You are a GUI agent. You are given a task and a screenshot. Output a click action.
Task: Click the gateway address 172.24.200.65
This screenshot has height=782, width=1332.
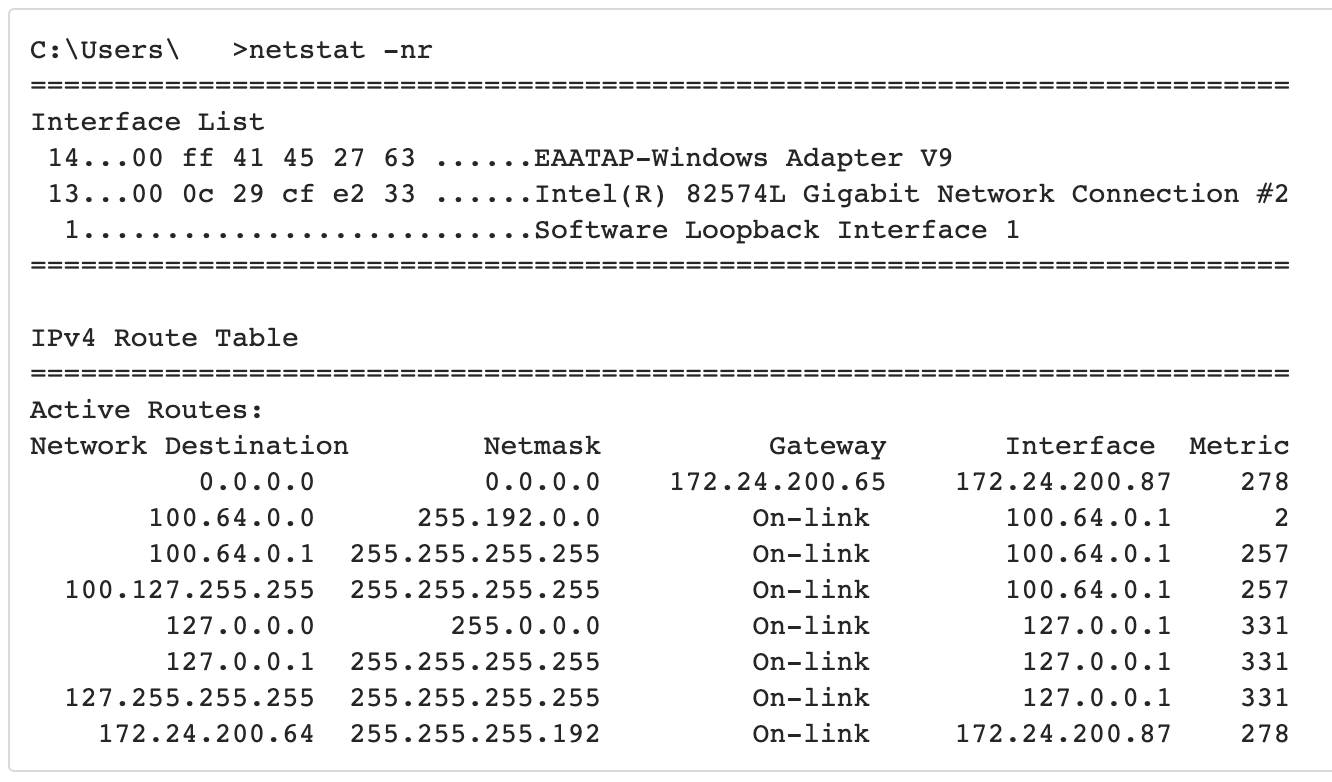[777, 482]
